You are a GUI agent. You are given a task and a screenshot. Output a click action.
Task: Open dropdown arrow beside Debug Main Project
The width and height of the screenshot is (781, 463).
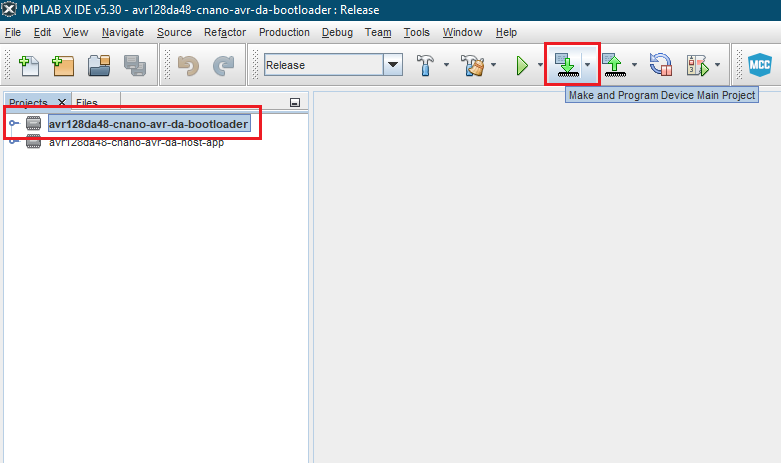[x=717, y=65]
